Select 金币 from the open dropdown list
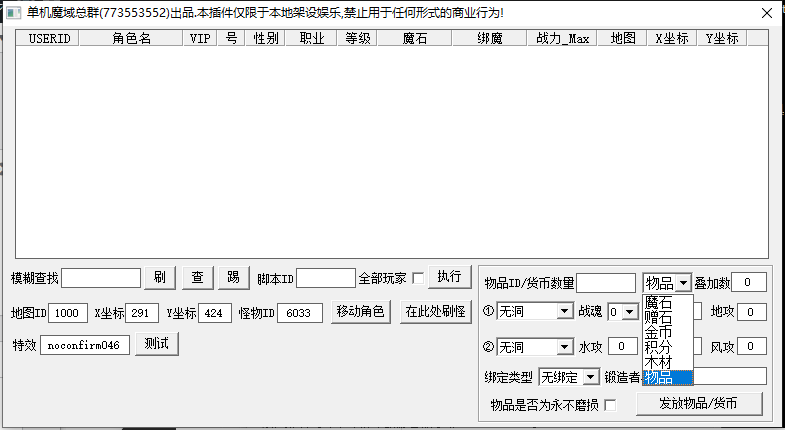 point(668,332)
